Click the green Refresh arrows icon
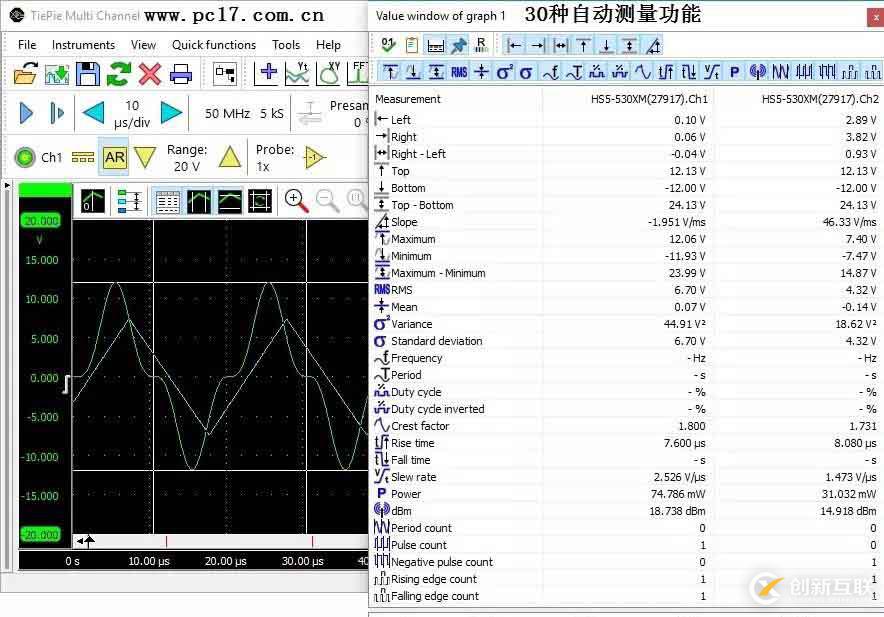884x617 pixels. (x=119, y=74)
